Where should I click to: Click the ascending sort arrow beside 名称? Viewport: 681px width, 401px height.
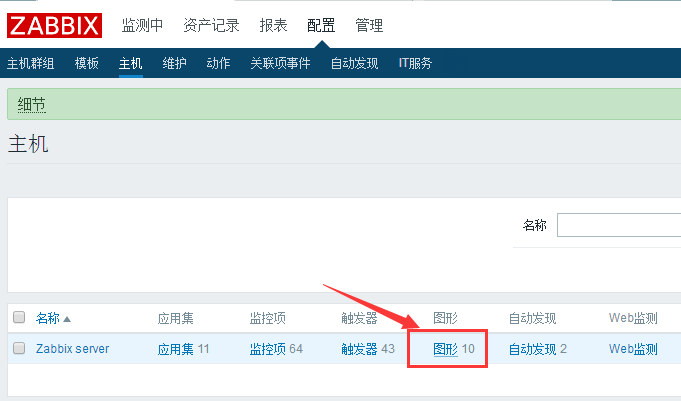tap(67, 319)
